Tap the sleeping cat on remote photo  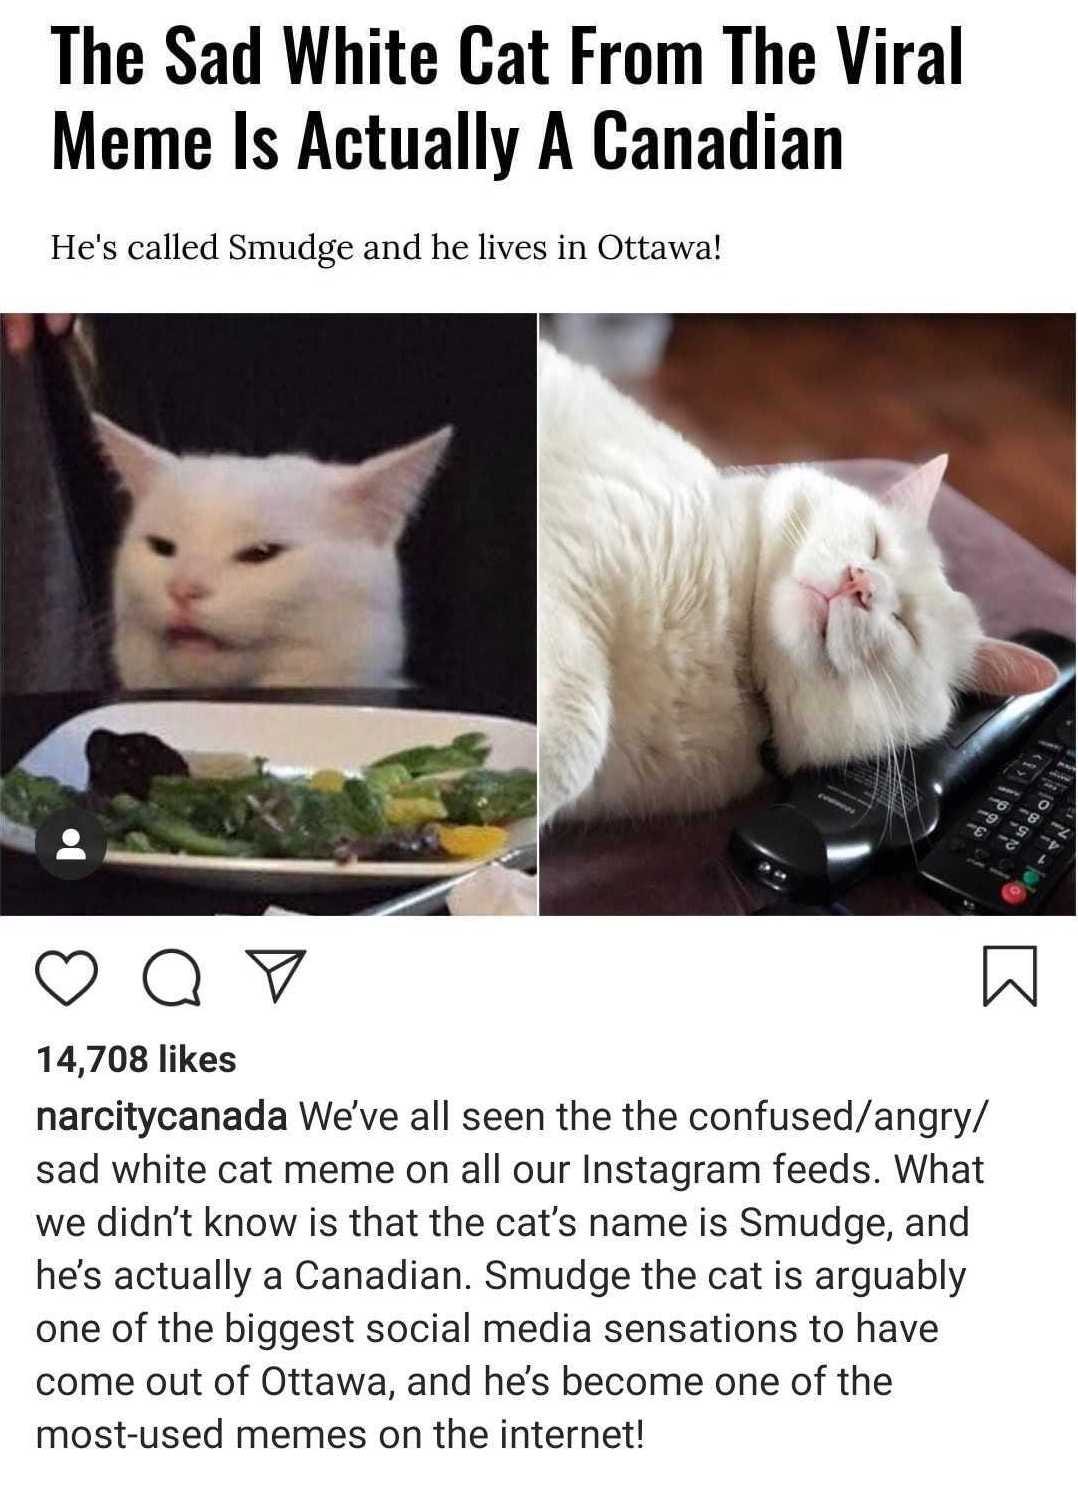point(808,614)
